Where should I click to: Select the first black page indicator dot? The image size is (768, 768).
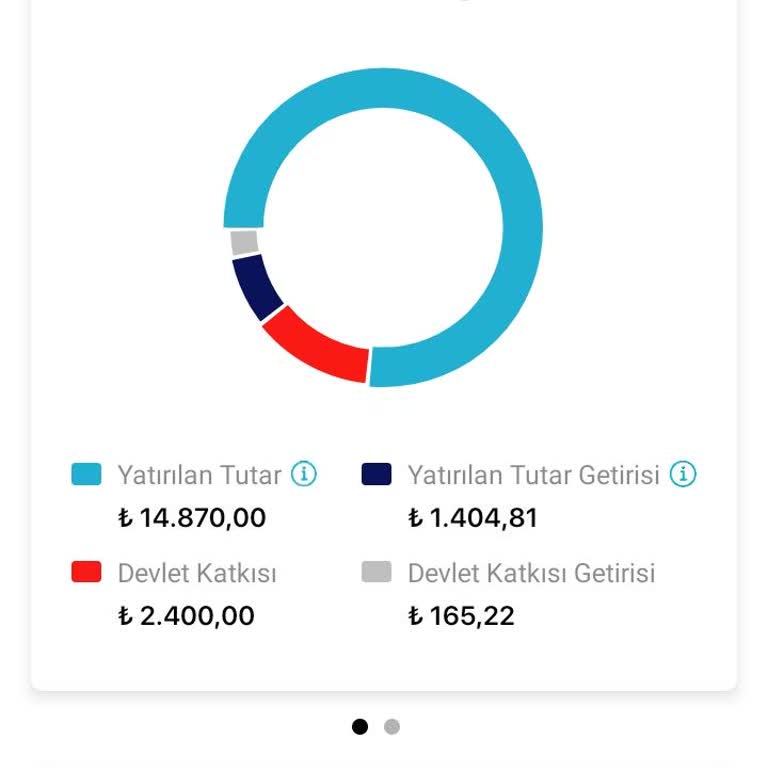[360, 727]
